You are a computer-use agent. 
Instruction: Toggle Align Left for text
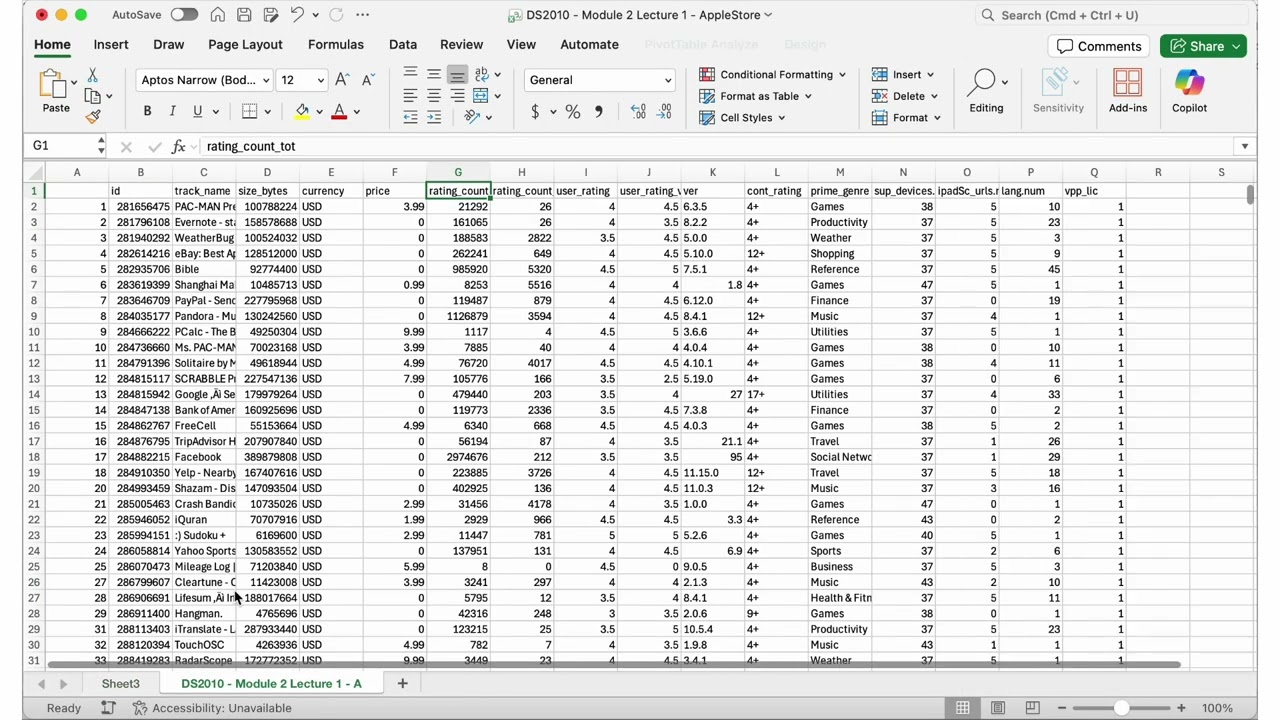[x=410, y=96]
